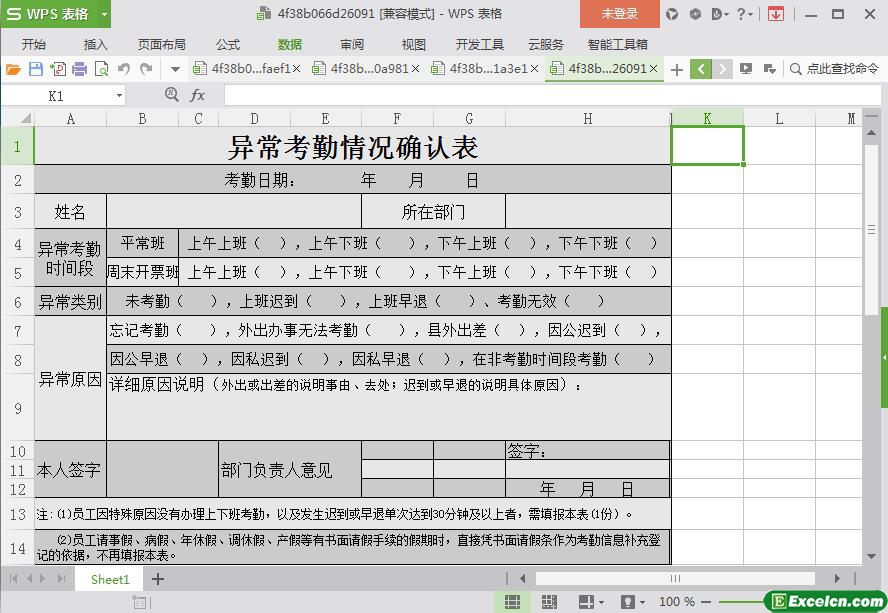Switch to normal view in status bar
Viewport: 888px width, 613px height.
tap(512, 602)
